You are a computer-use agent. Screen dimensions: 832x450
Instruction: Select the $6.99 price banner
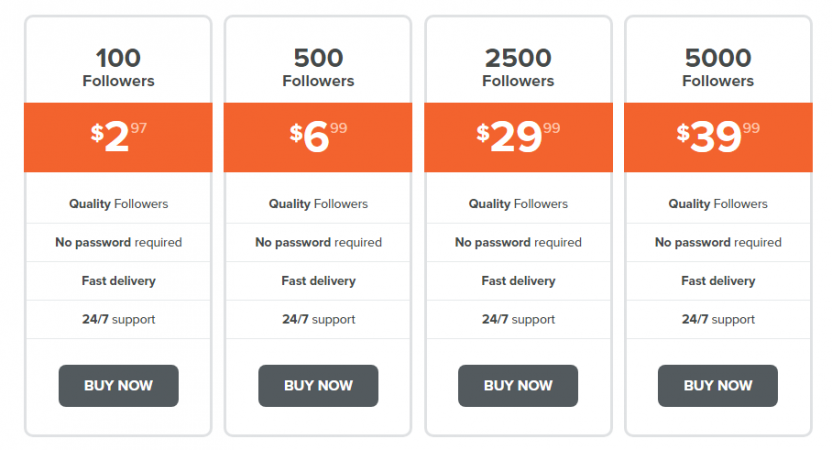pos(318,137)
